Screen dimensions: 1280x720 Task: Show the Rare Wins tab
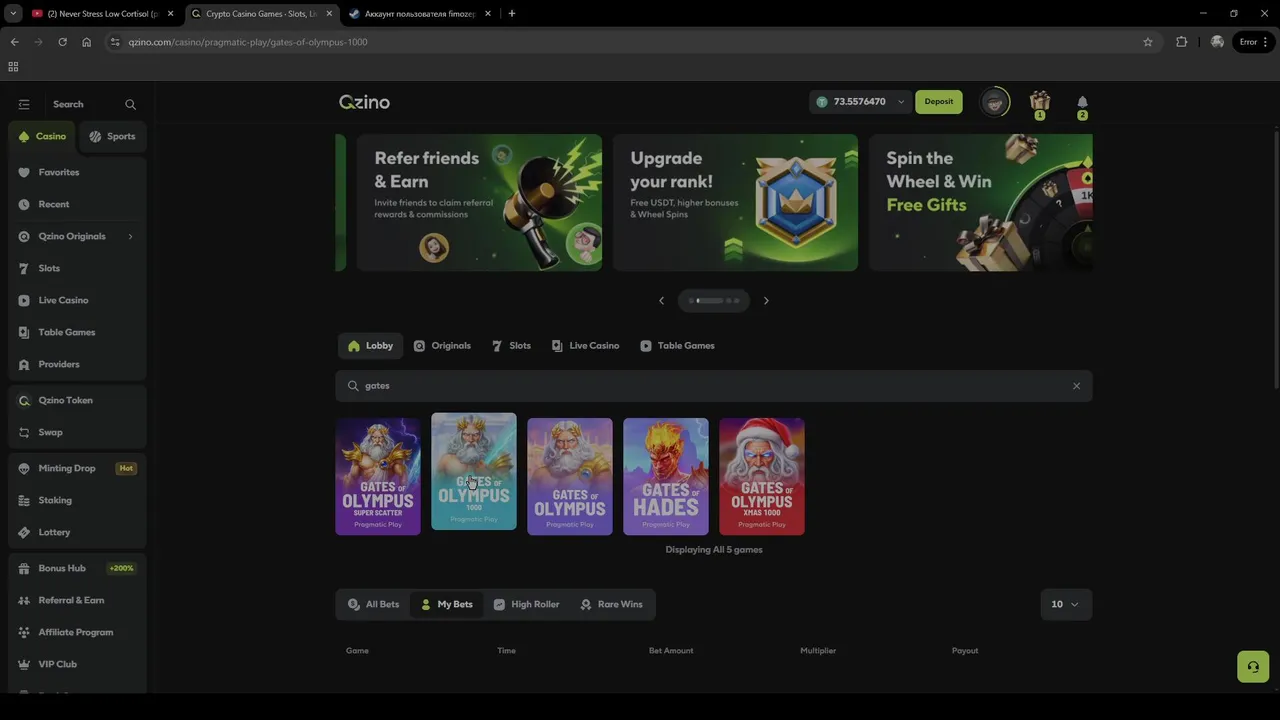611,604
